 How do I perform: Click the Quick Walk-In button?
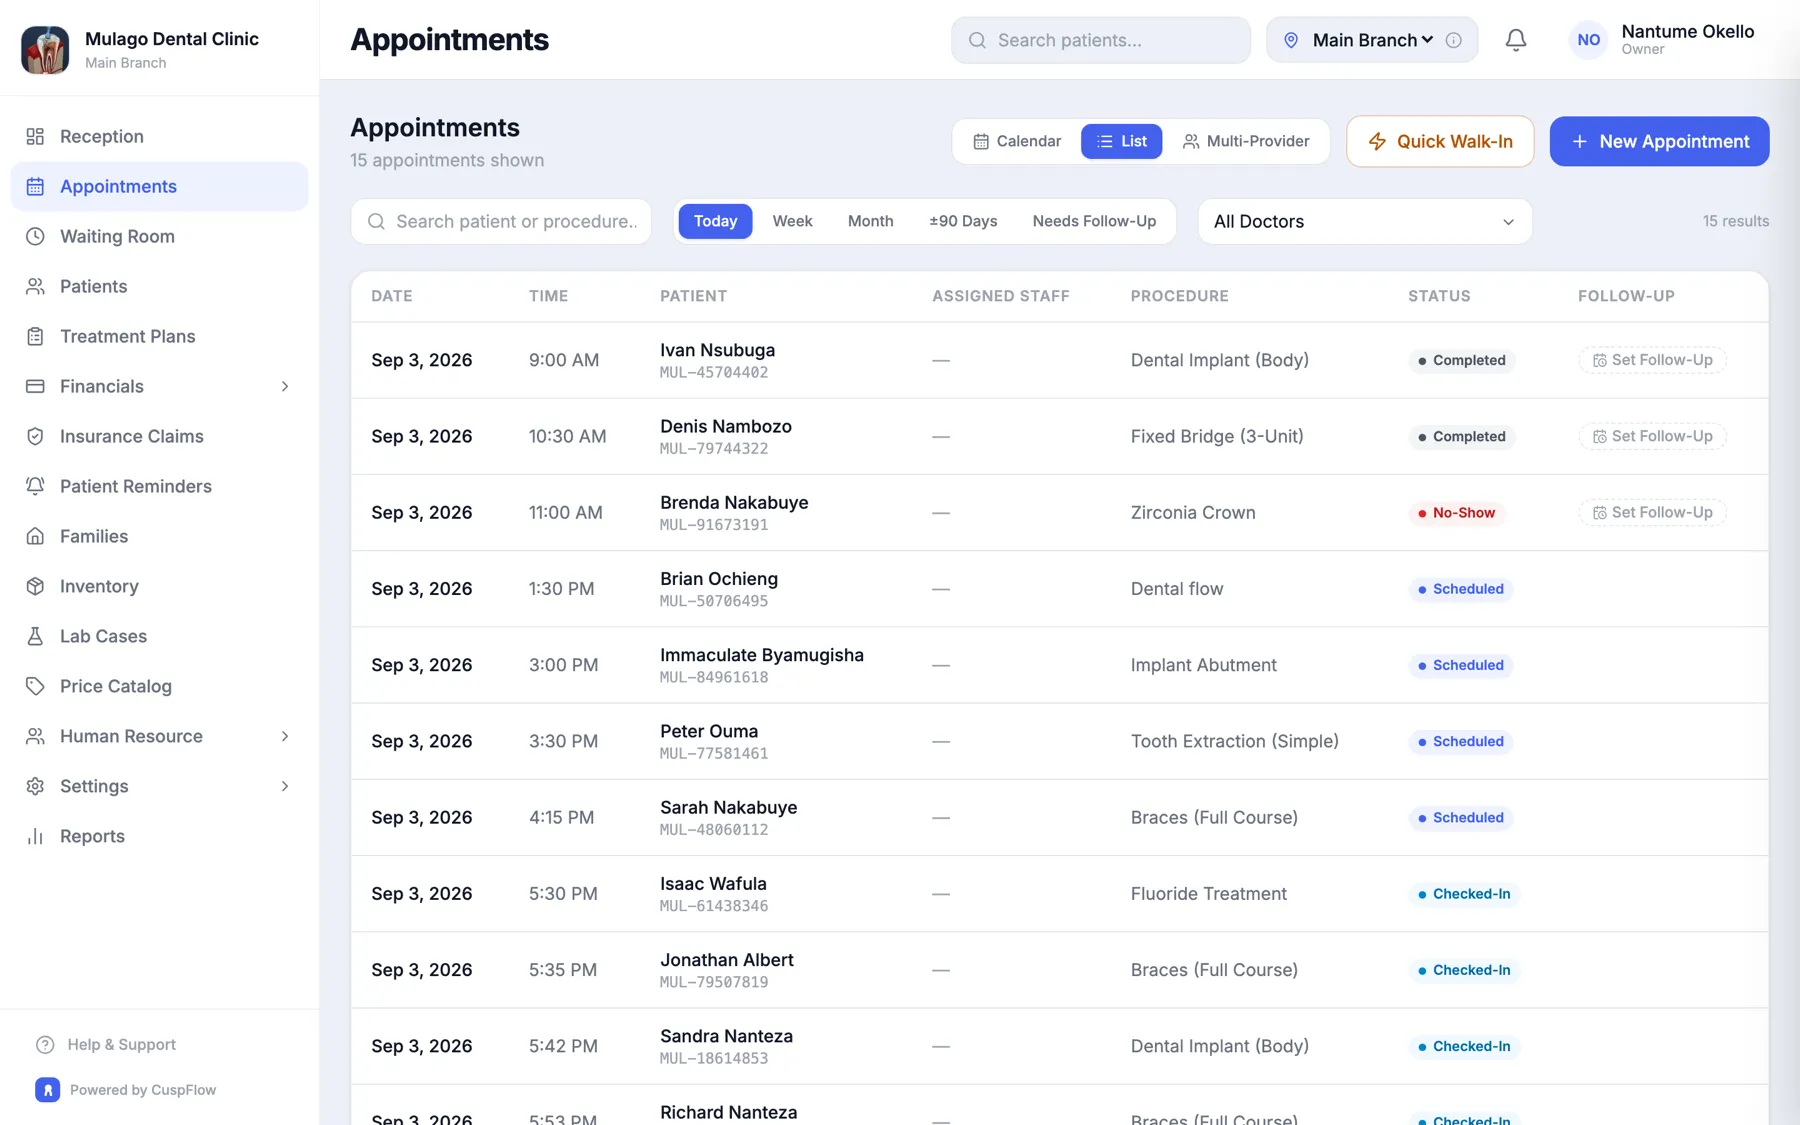(x=1440, y=141)
